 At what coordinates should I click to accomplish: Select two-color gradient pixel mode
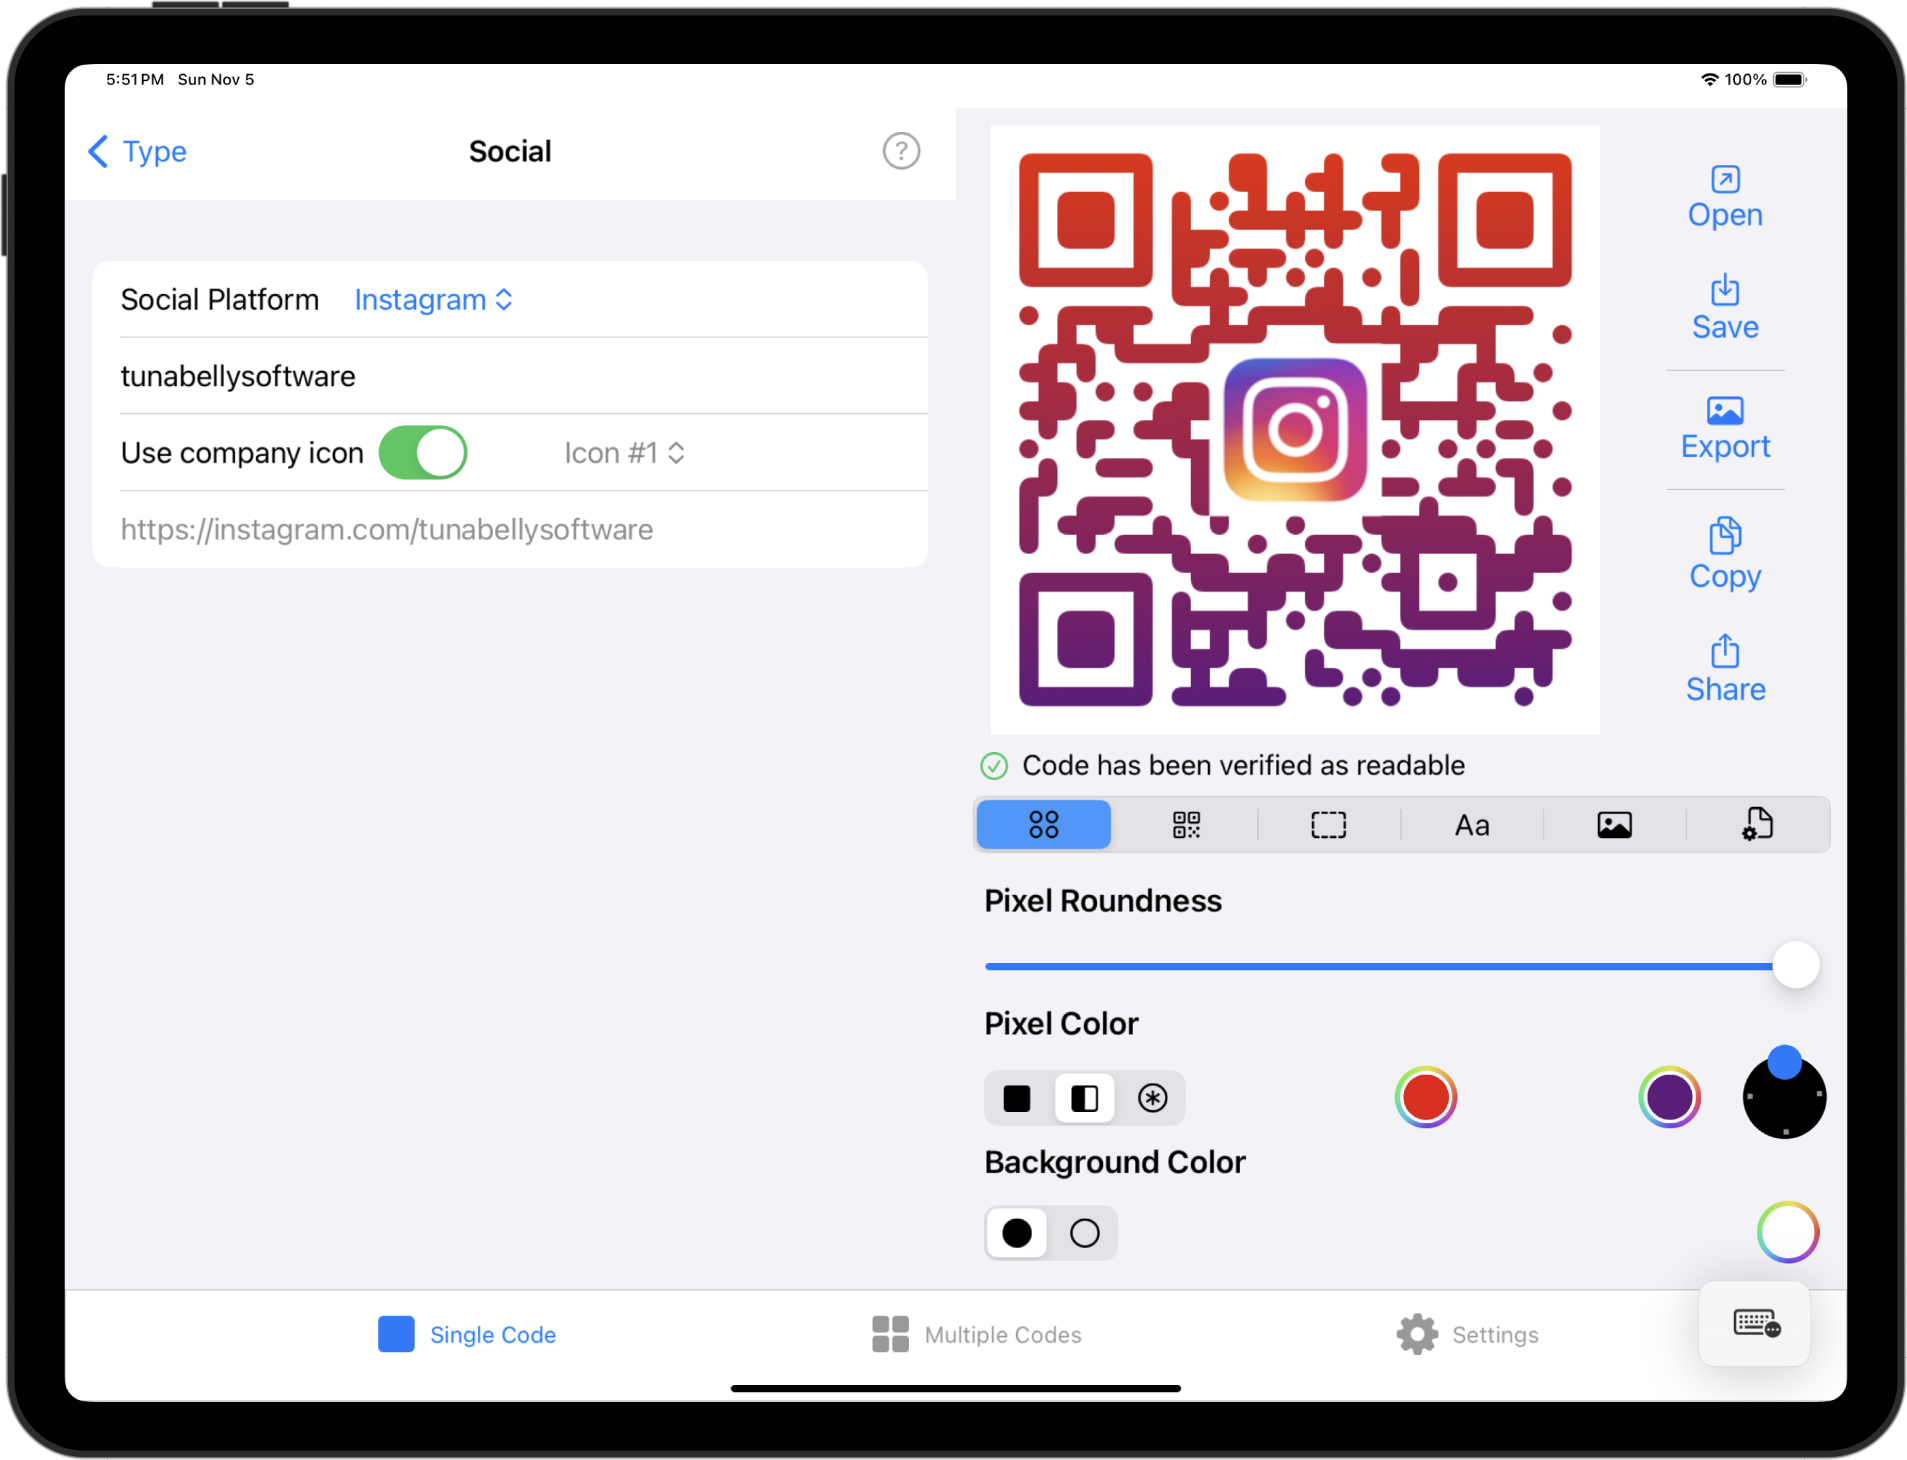point(1084,1098)
